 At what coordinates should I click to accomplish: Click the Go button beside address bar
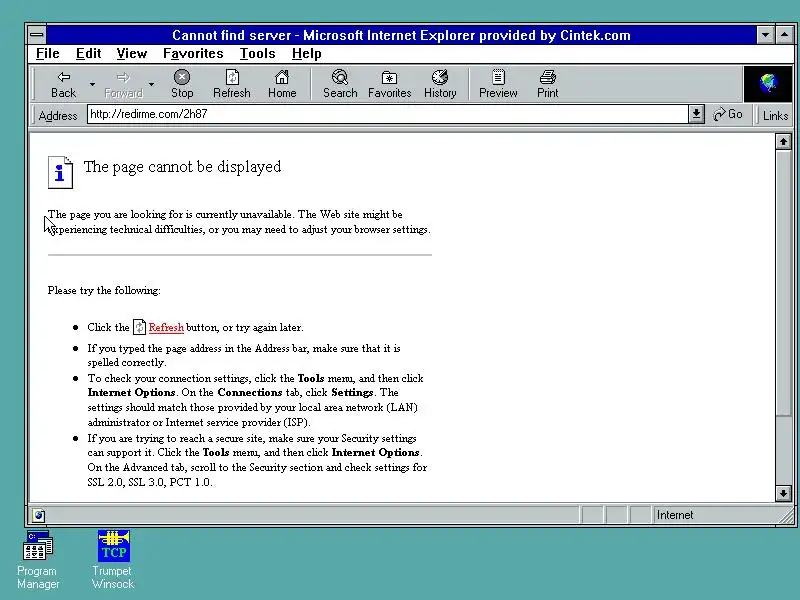(728, 114)
